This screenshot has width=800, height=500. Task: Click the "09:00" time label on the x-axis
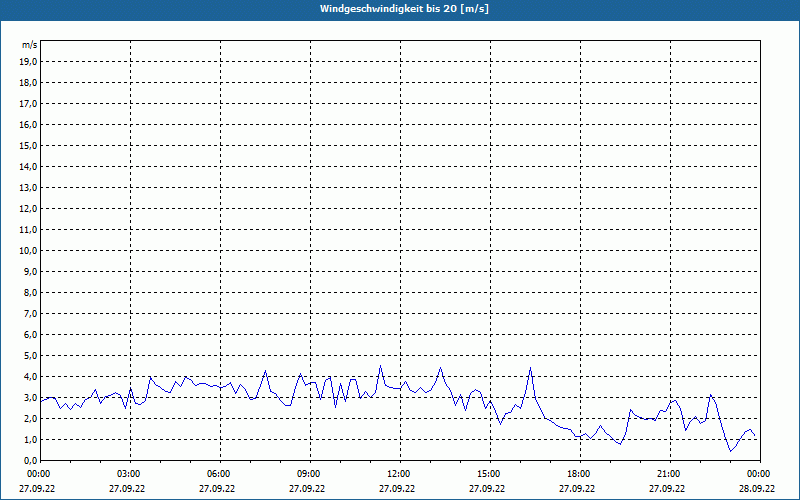pos(310,474)
